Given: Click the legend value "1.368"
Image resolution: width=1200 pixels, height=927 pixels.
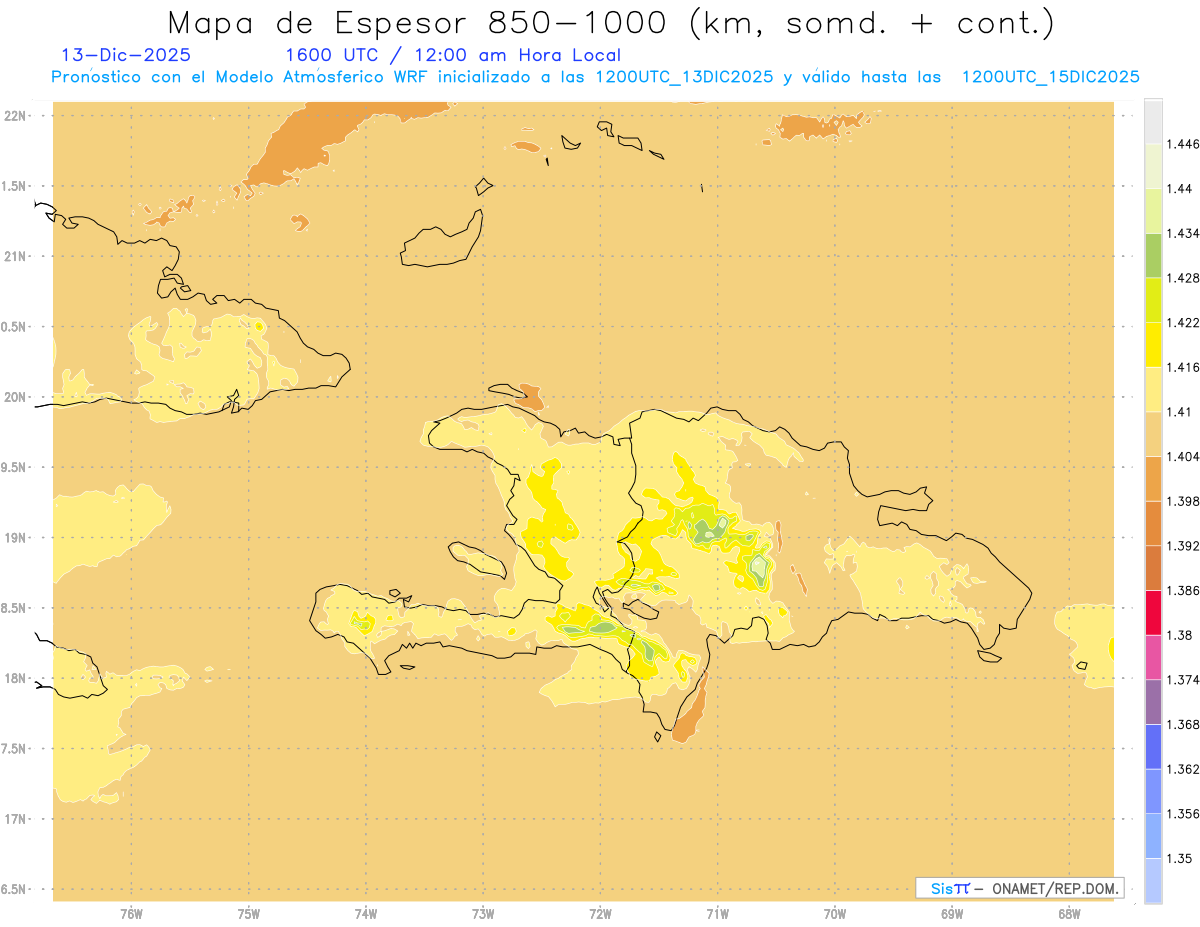Looking at the screenshot, I should 1184,724.
